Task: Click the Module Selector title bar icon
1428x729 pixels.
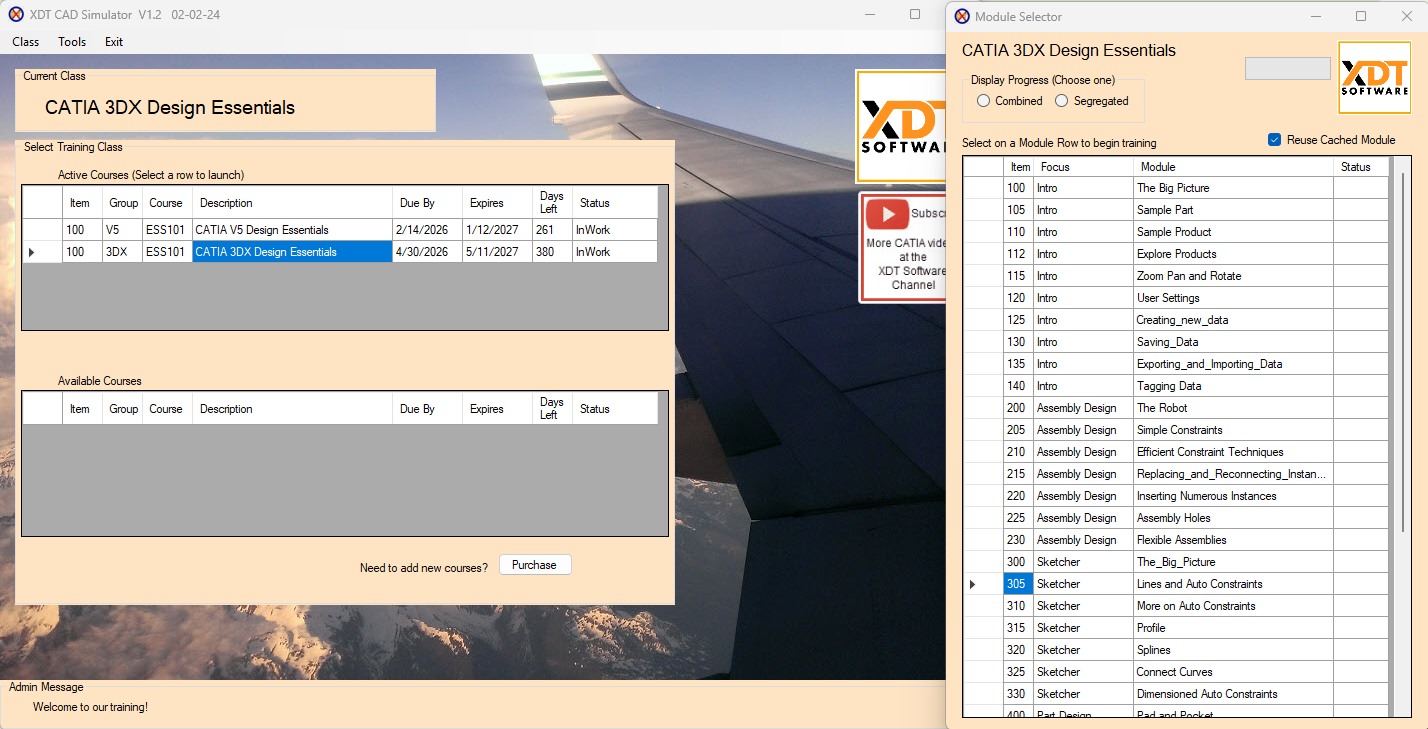Action: point(962,16)
